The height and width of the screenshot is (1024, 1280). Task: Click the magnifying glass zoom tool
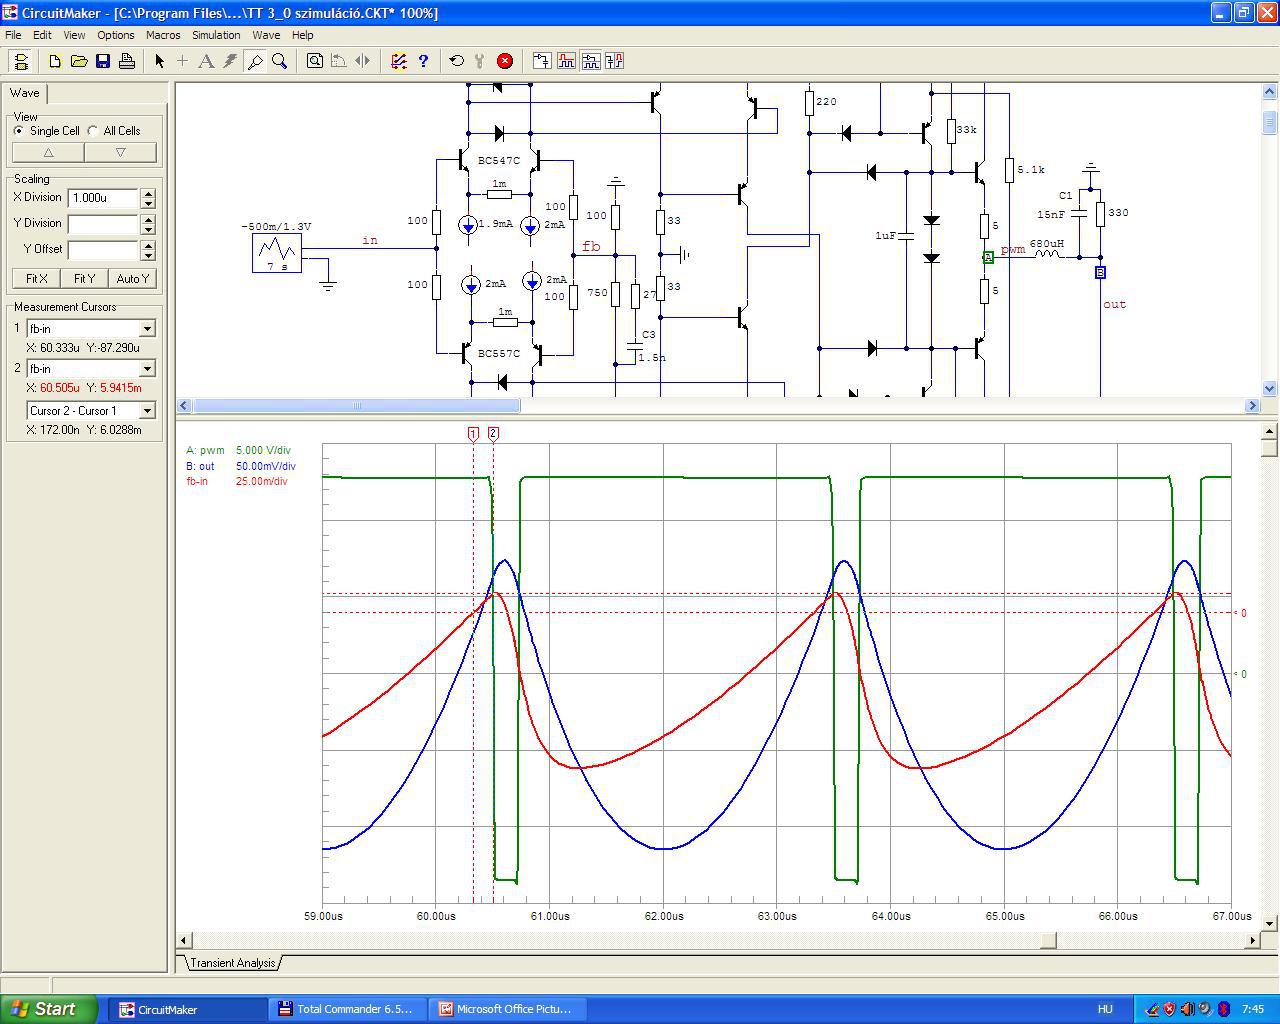280,61
